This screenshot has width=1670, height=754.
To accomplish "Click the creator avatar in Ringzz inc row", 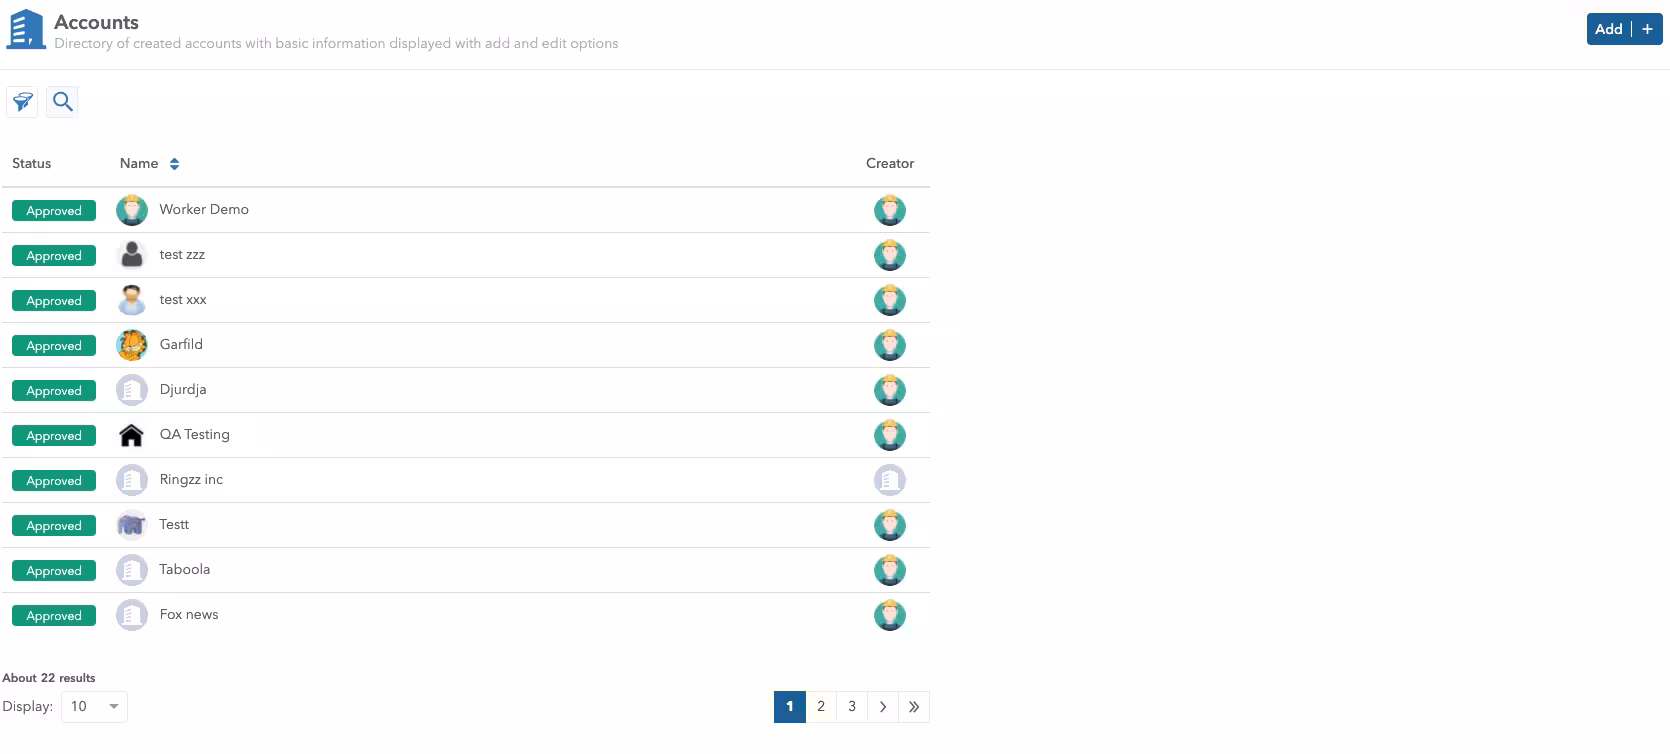I will click(889, 480).
